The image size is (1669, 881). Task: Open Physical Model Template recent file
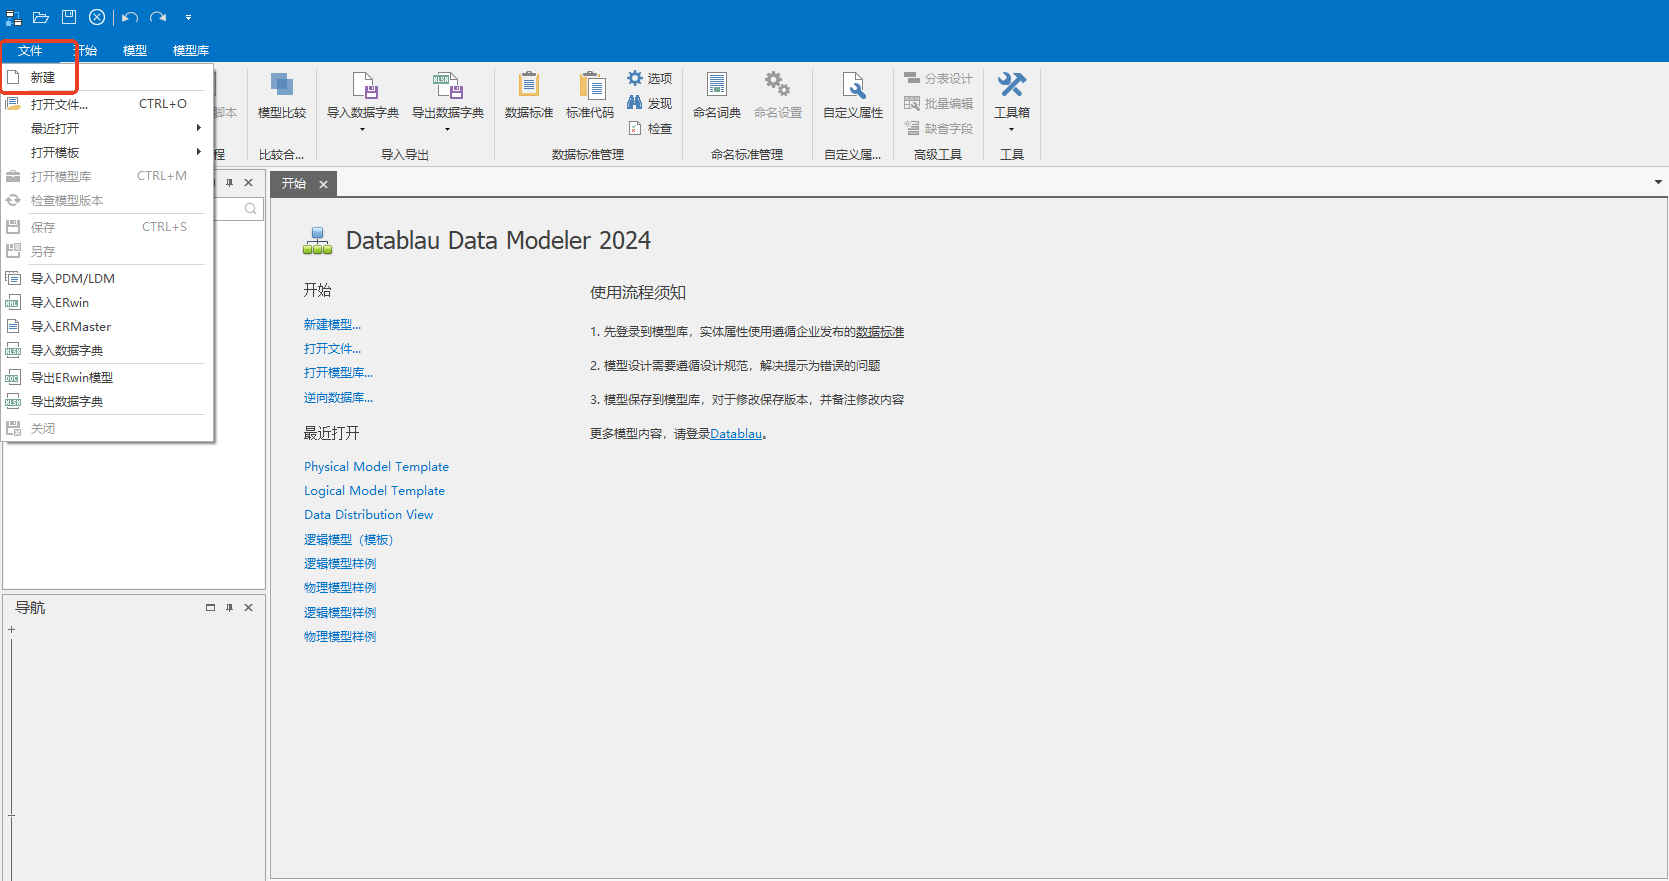376,466
